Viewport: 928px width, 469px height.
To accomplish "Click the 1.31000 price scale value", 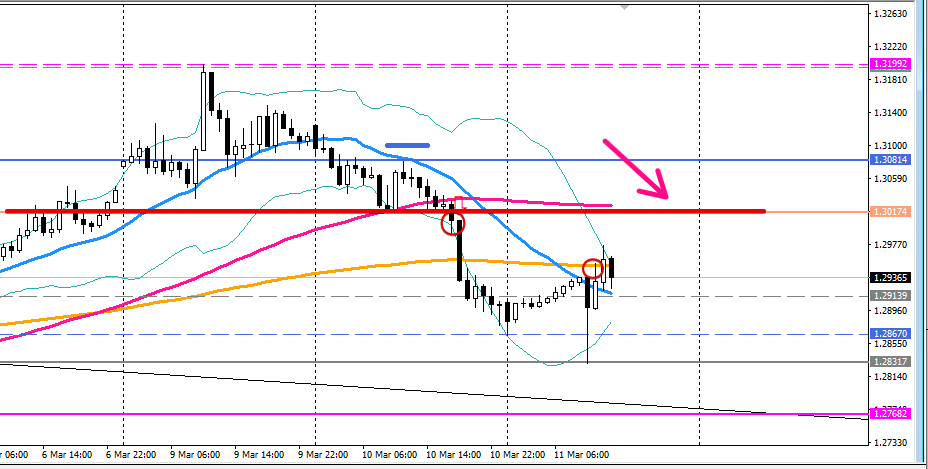I will tap(891, 146).
